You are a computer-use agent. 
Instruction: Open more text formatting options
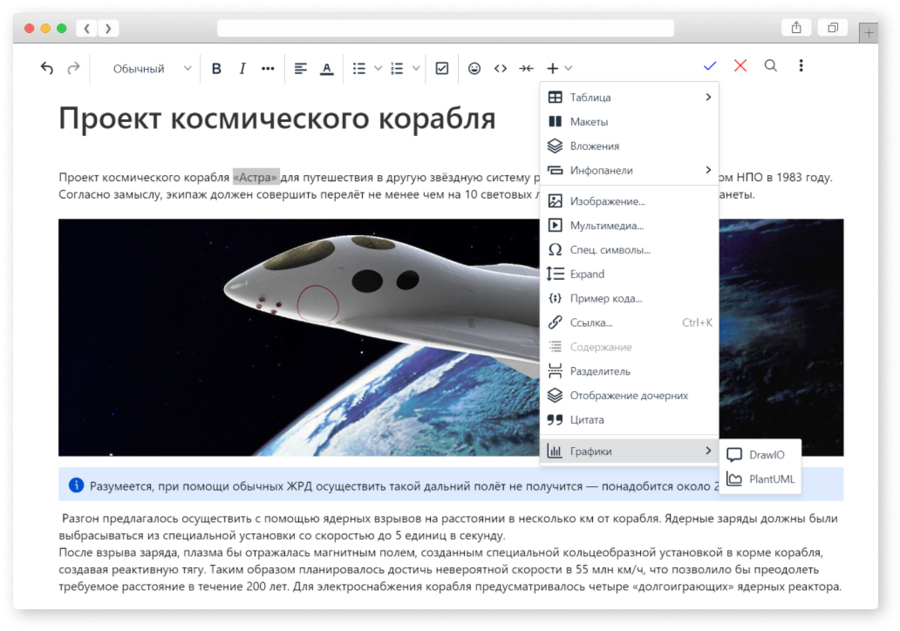coord(267,68)
